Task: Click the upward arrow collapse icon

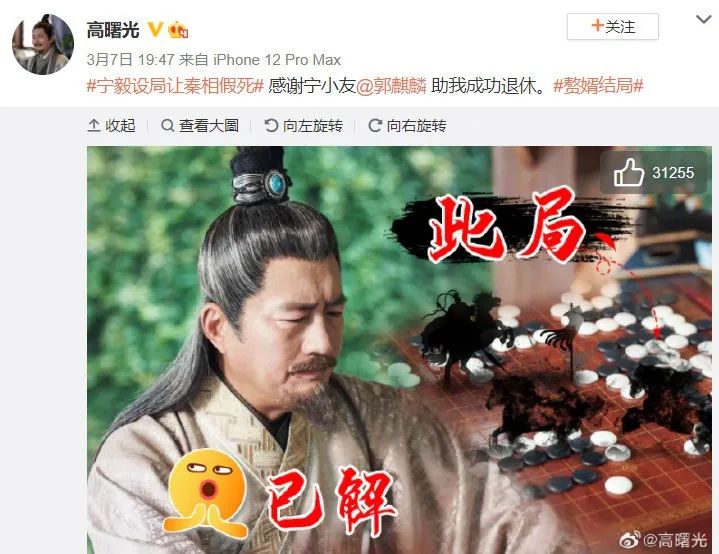Action: click(x=94, y=125)
